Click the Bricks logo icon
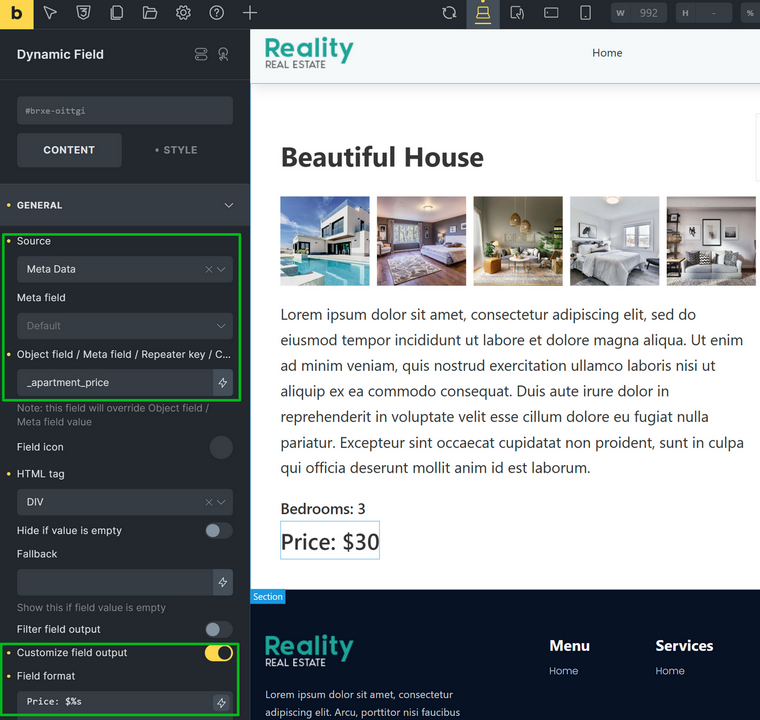The width and height of the screenshot is (760, 720). (16, 14)
